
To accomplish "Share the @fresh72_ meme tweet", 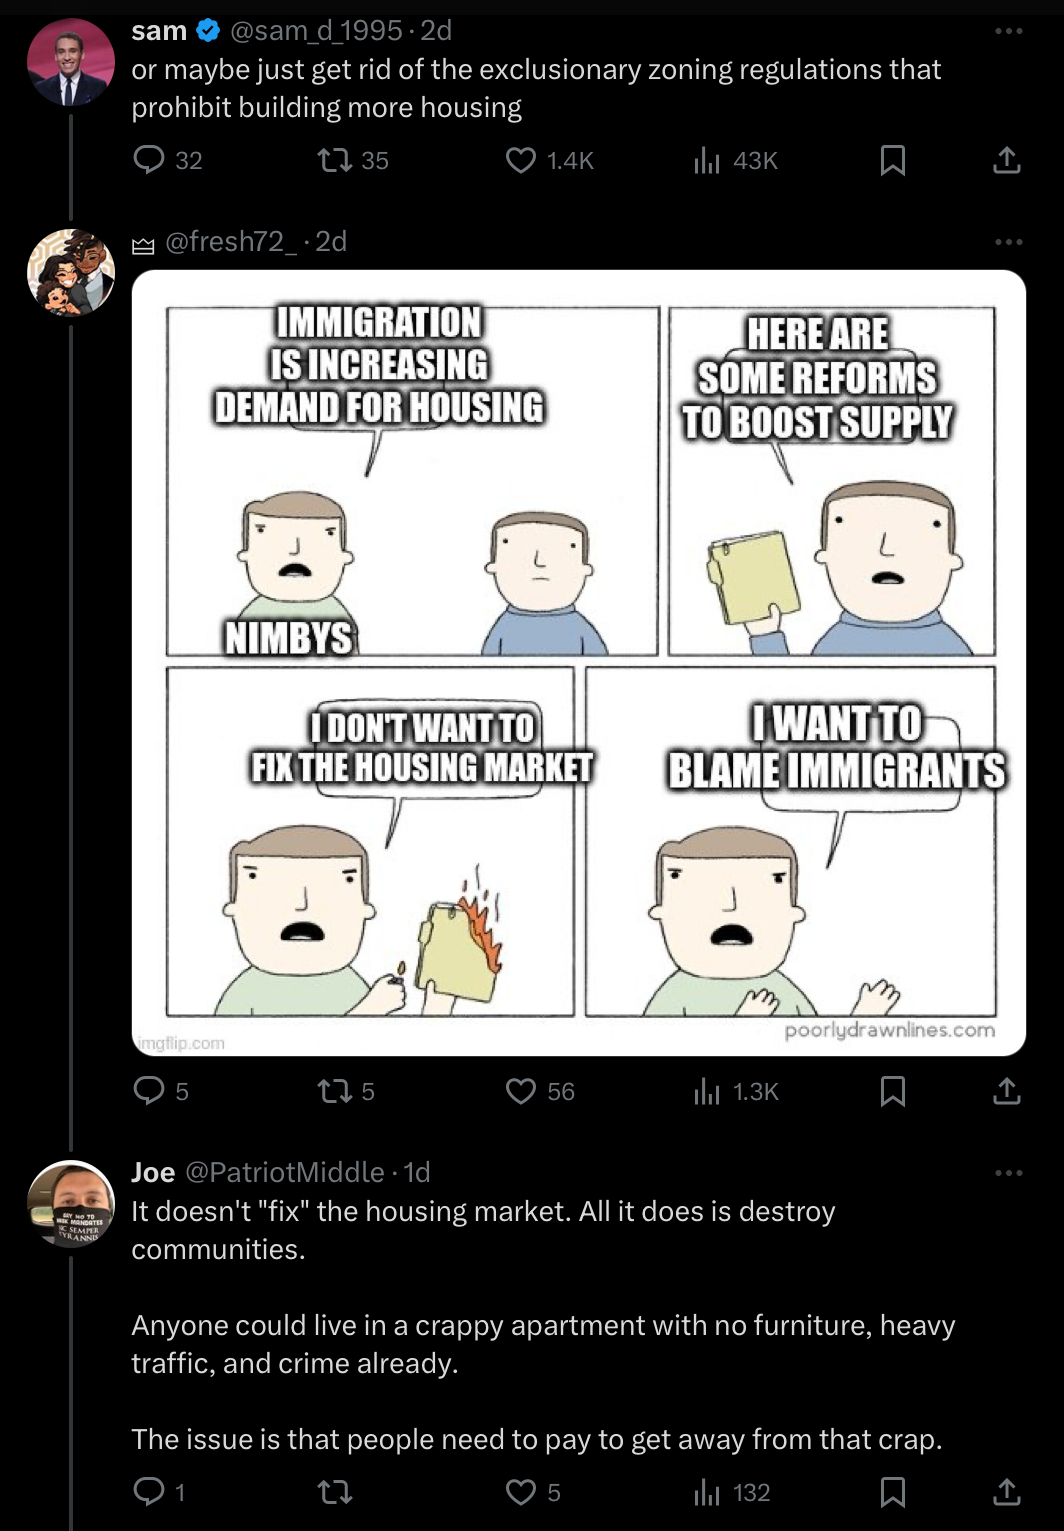I will coord(1007,1091).
